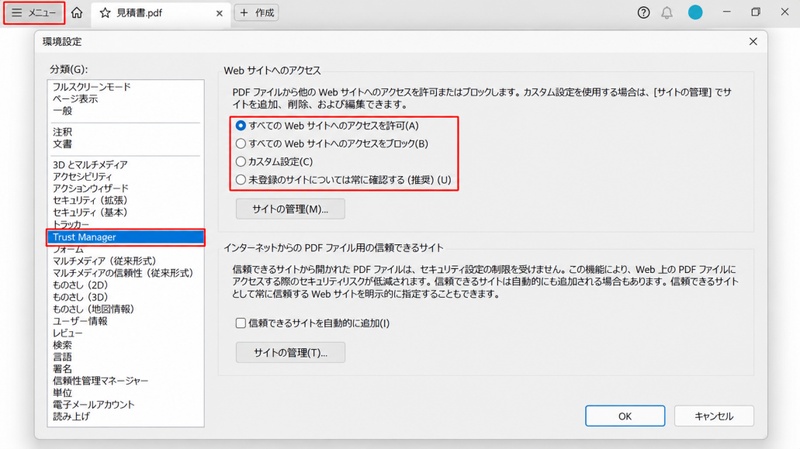This screenshot has width=800, height=449.
Task: Select 未登録のサイトについては常に確認する radio
Action: [241, 180]
